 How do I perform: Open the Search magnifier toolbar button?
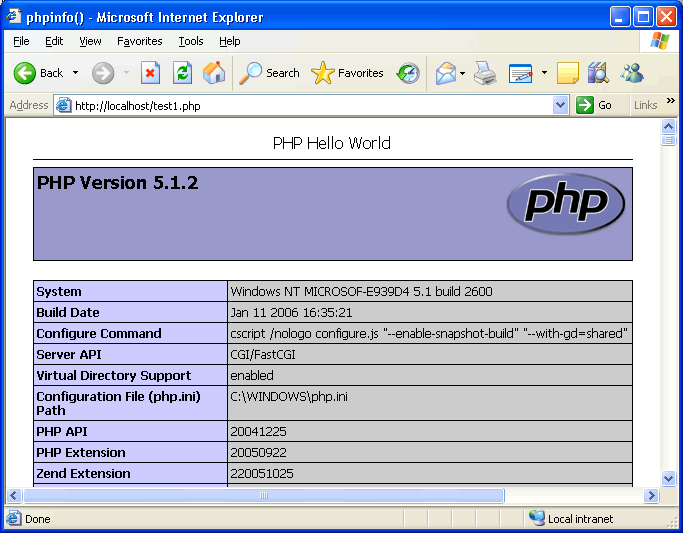[270, 73]
